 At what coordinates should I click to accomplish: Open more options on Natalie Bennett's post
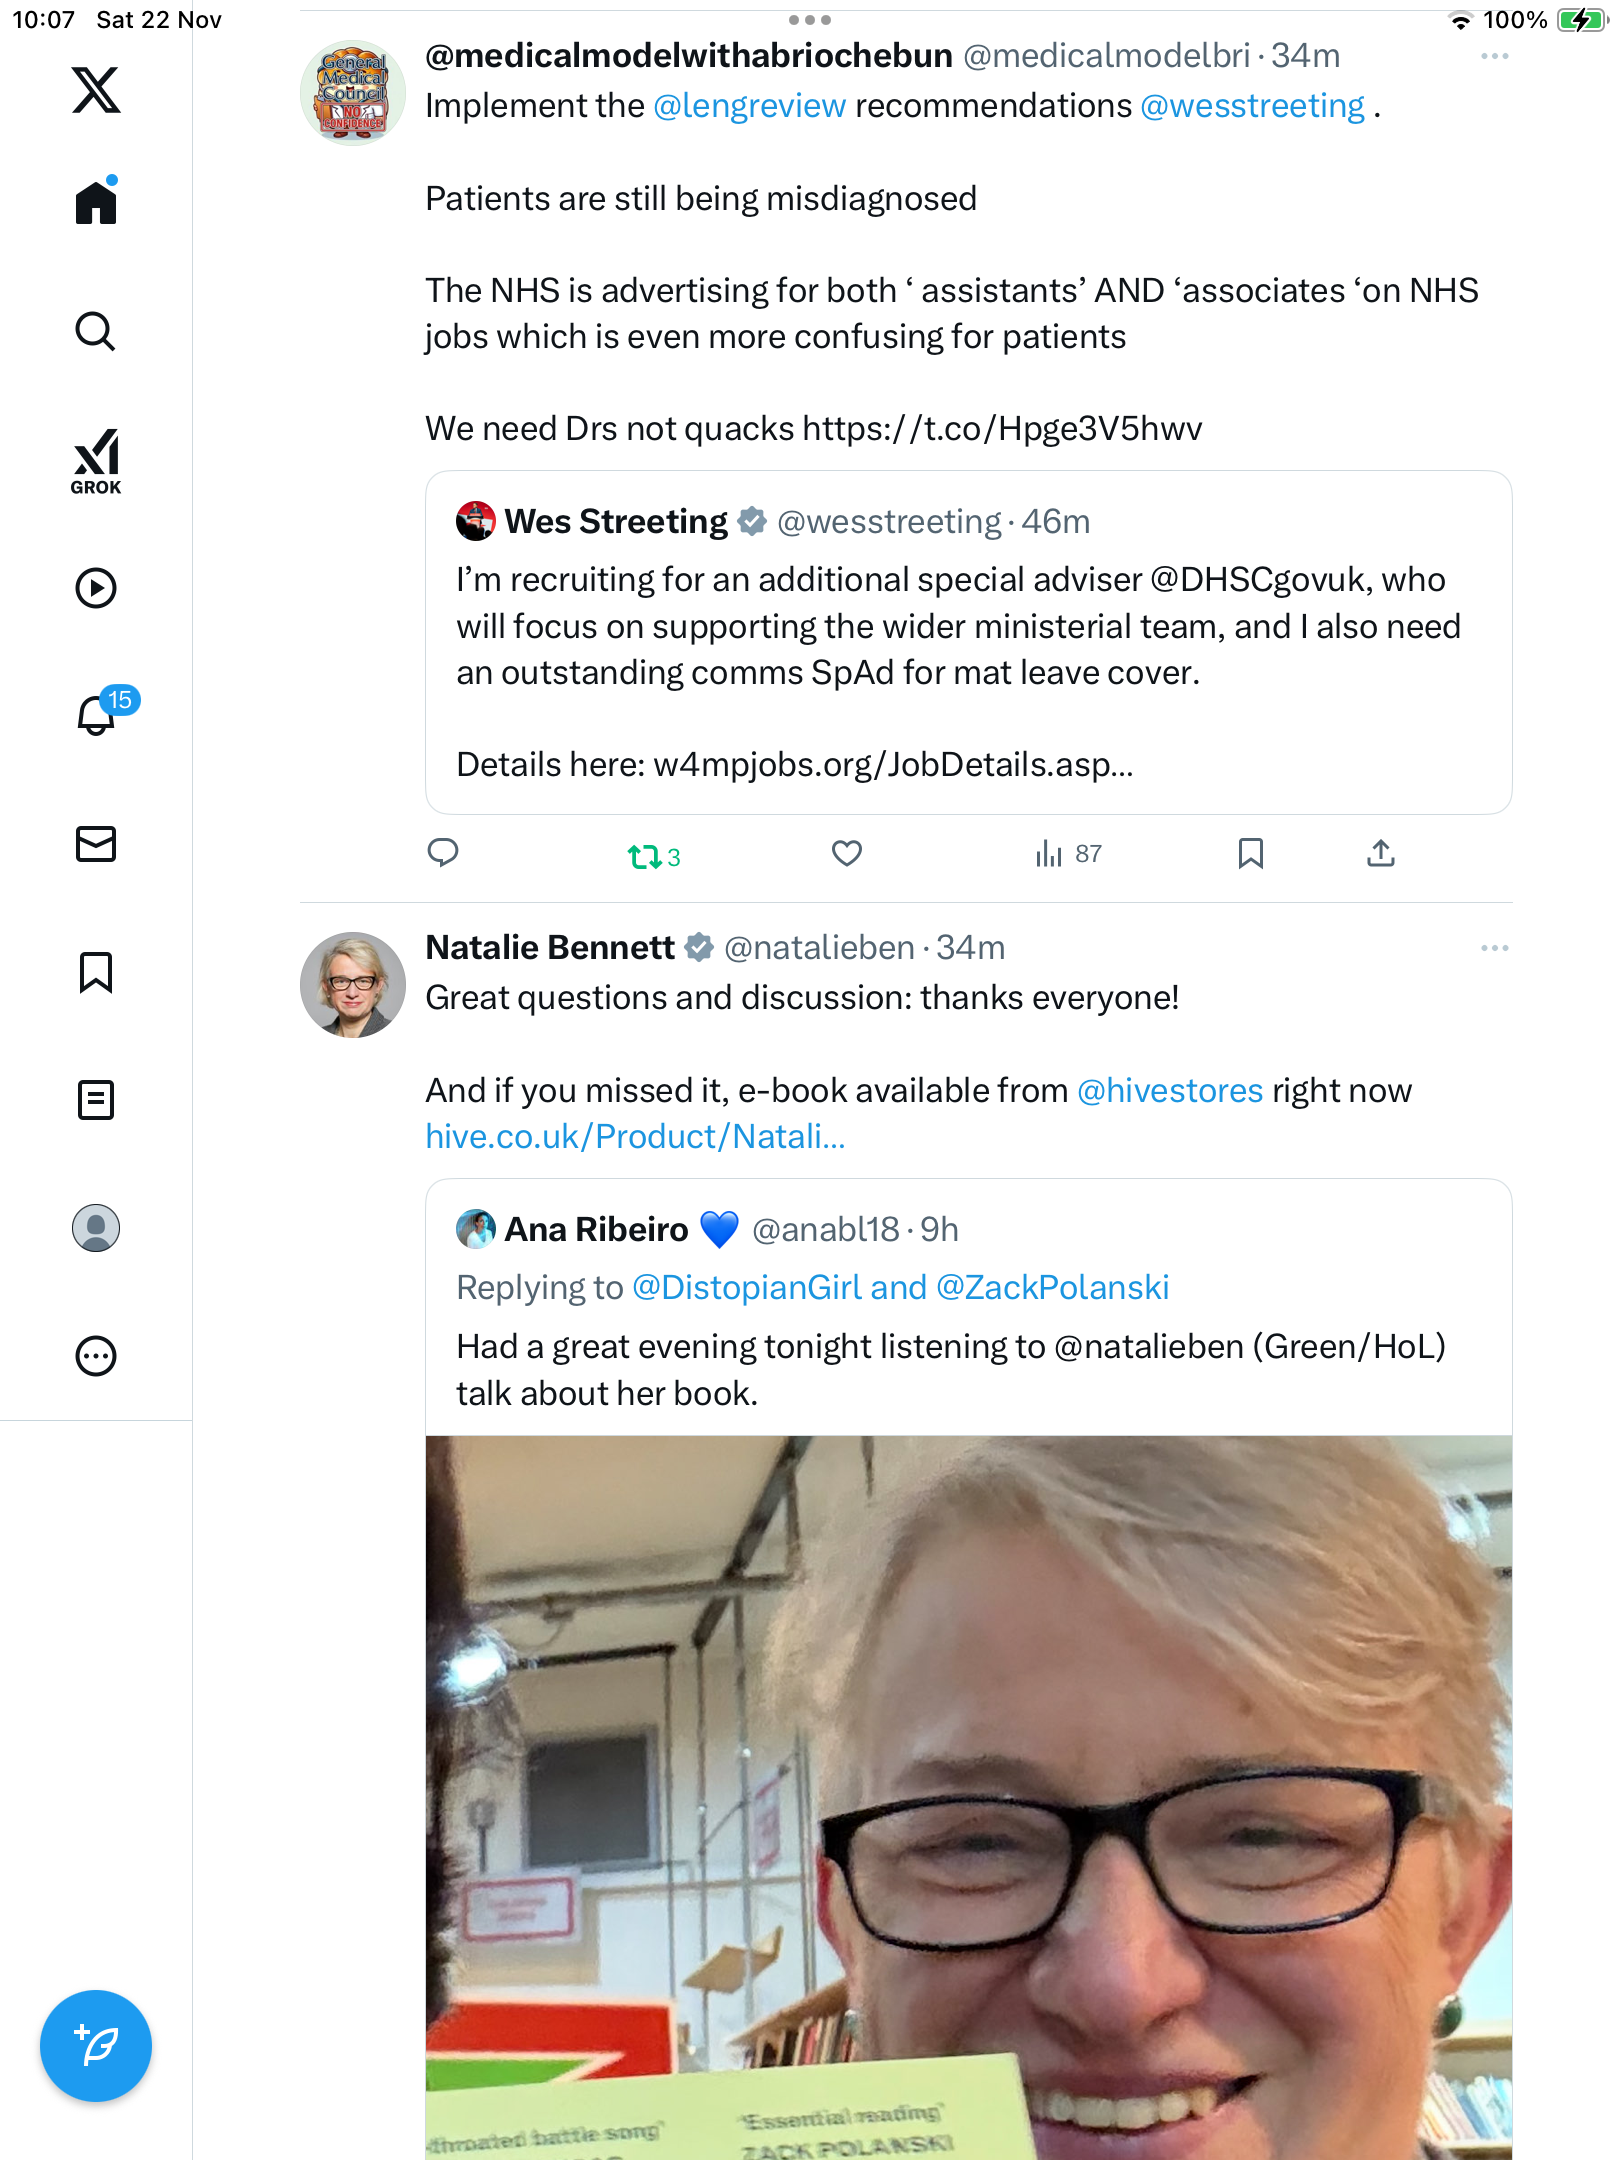coord(1494,948)
